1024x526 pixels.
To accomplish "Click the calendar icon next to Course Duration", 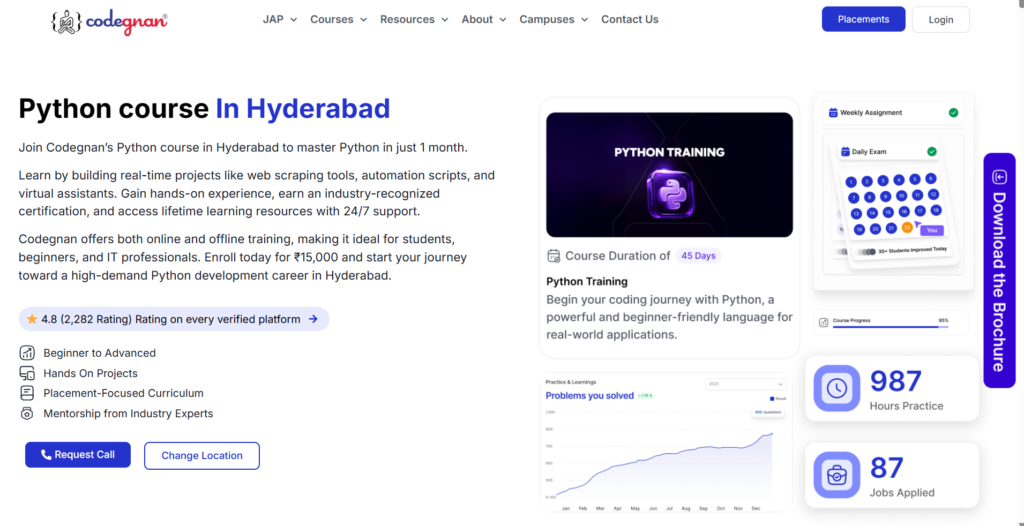I will [553, 255].
